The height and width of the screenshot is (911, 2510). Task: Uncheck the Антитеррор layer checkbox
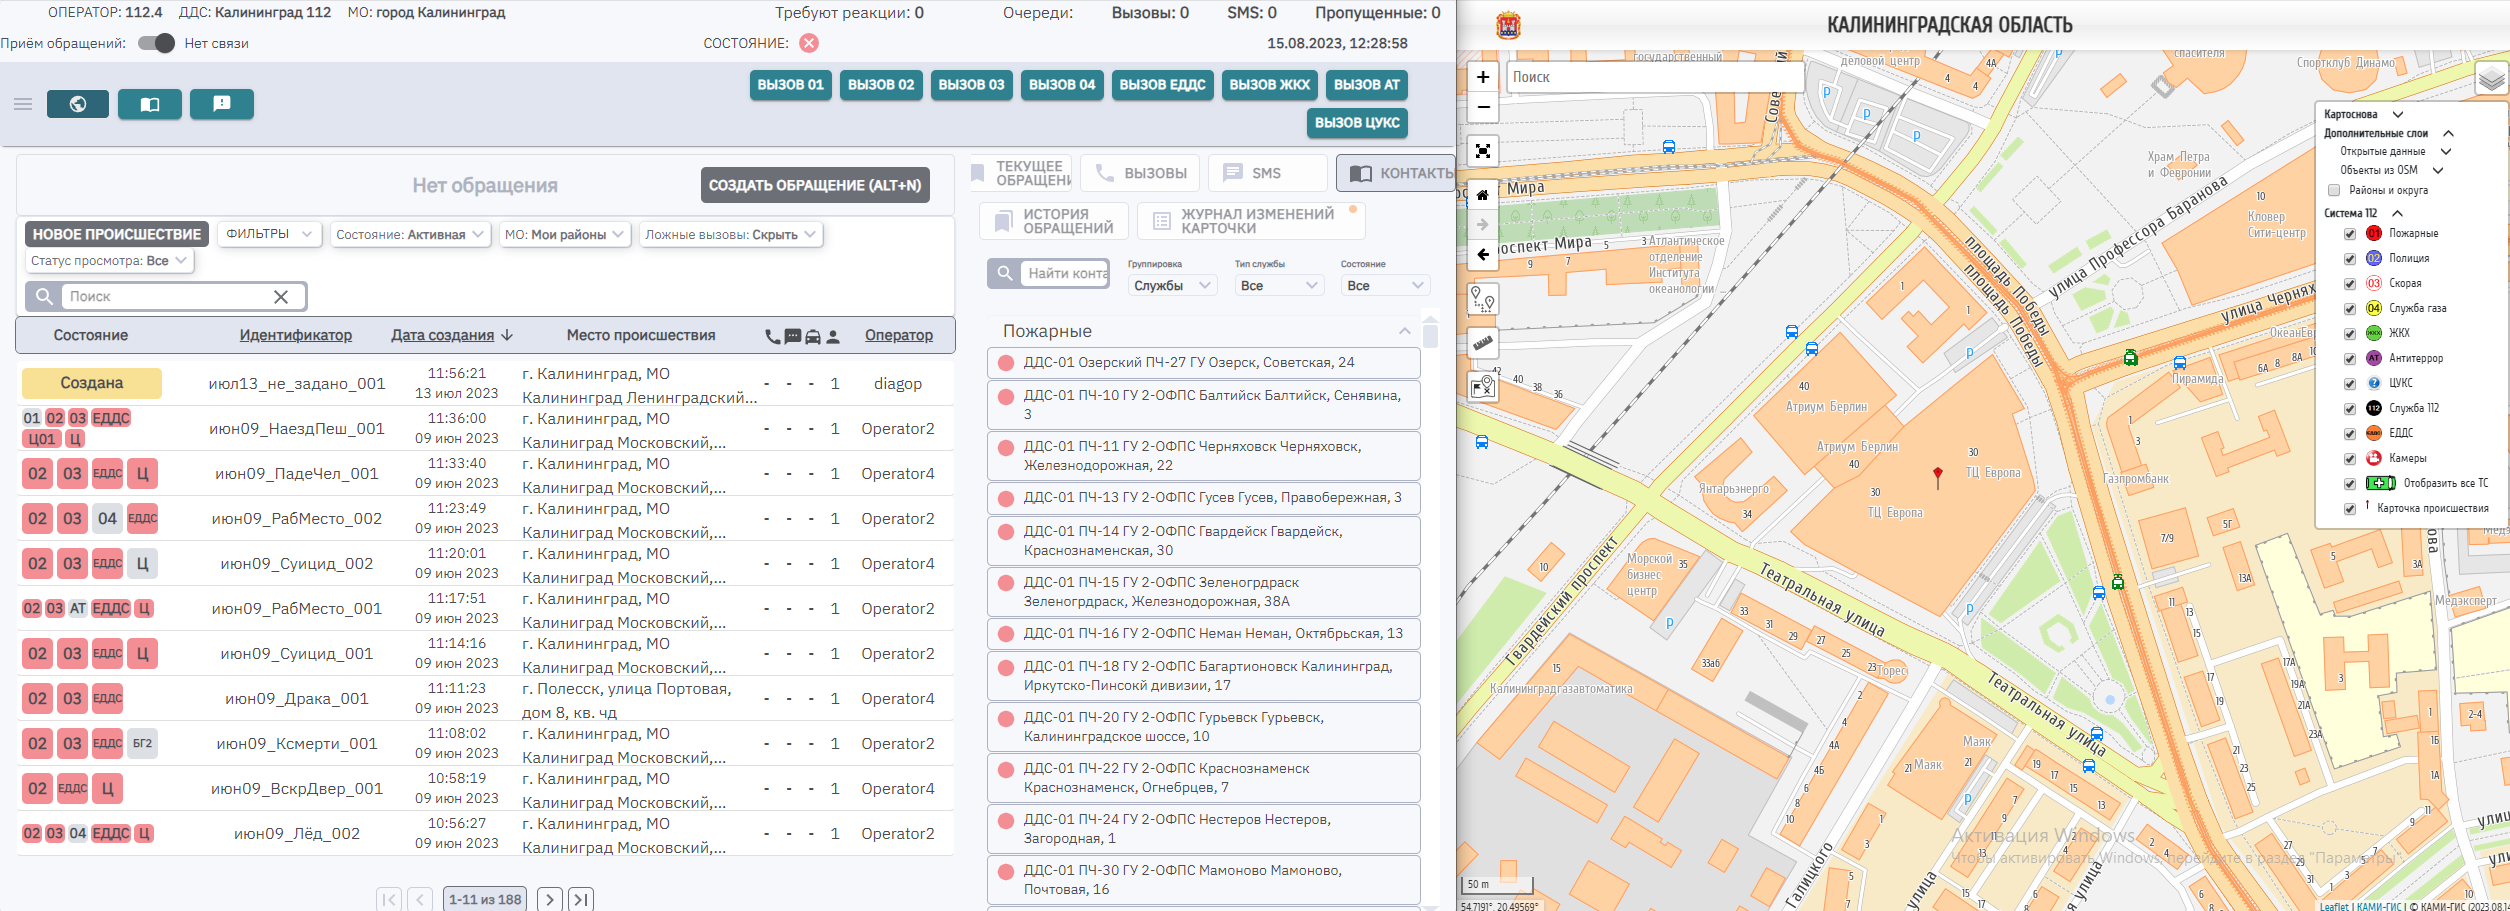tap(2350, 359)
